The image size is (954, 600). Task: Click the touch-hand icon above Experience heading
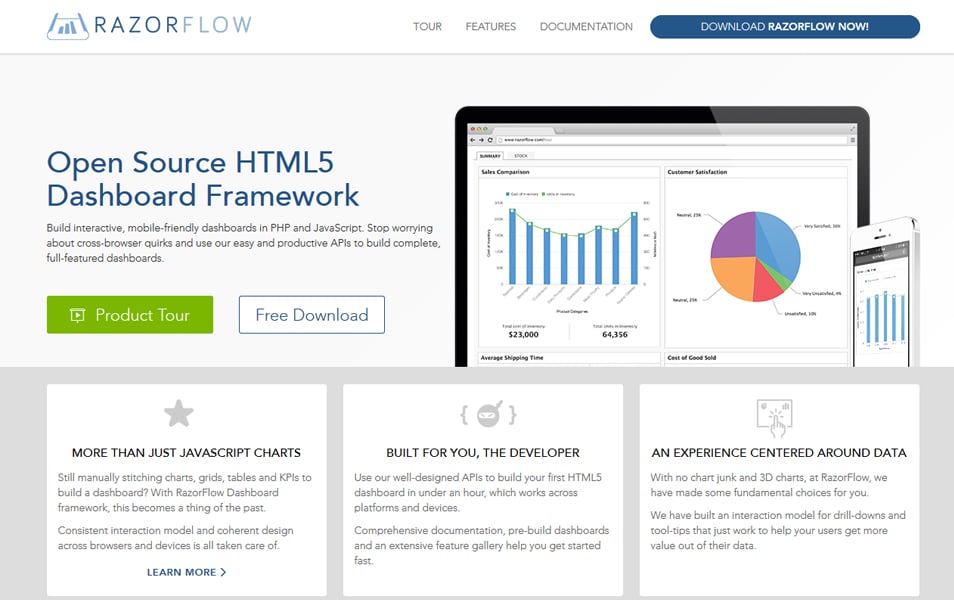point(775,417)
